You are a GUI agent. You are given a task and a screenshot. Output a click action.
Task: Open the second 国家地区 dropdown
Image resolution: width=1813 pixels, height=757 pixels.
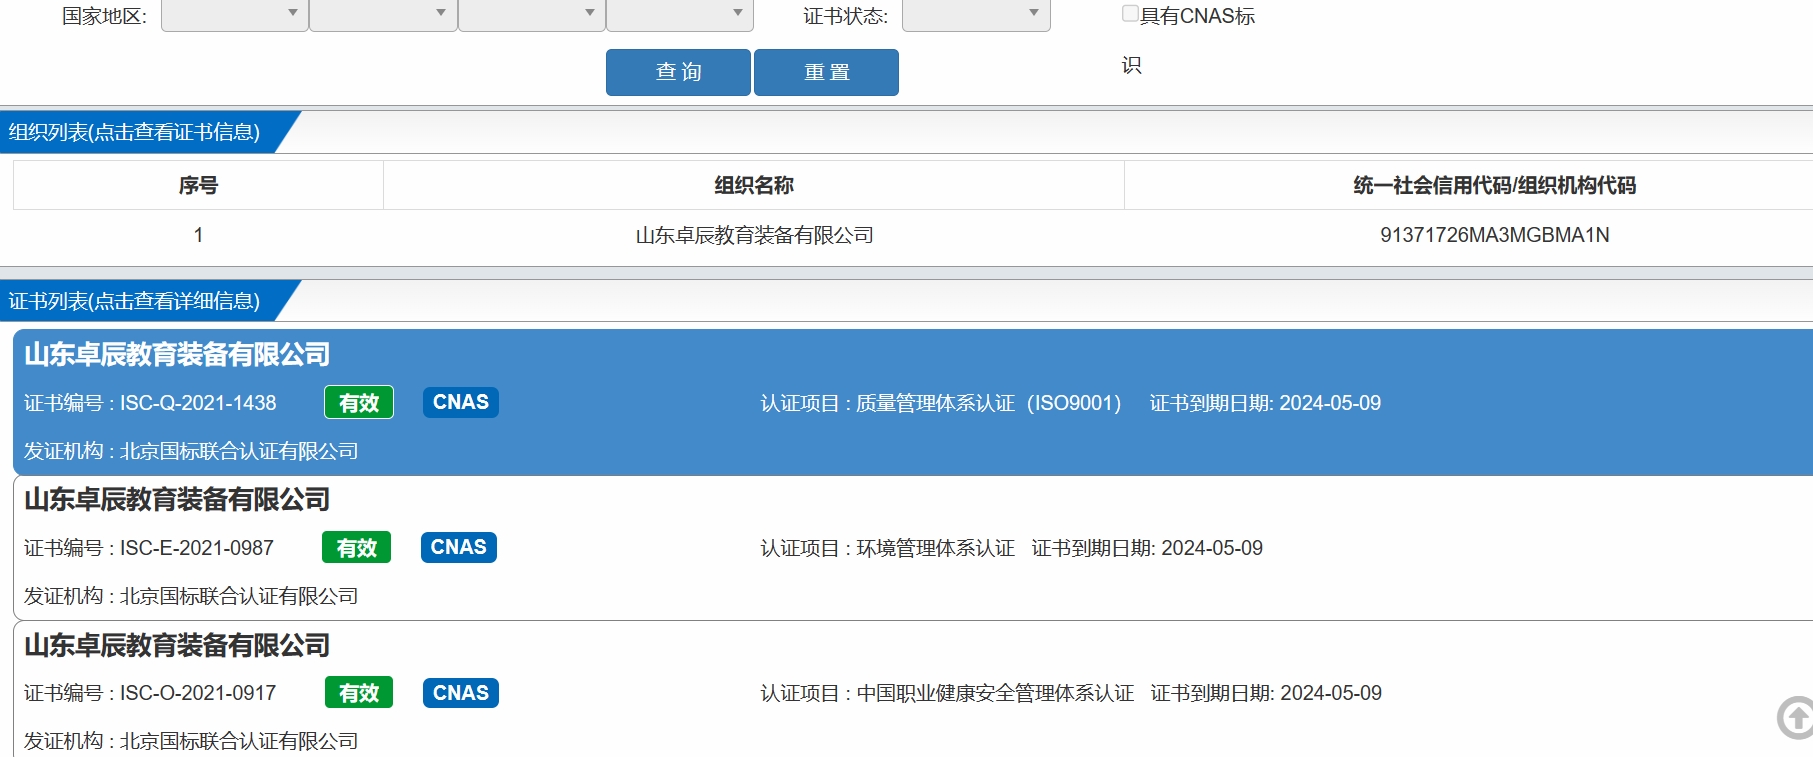tap(383, 15)
